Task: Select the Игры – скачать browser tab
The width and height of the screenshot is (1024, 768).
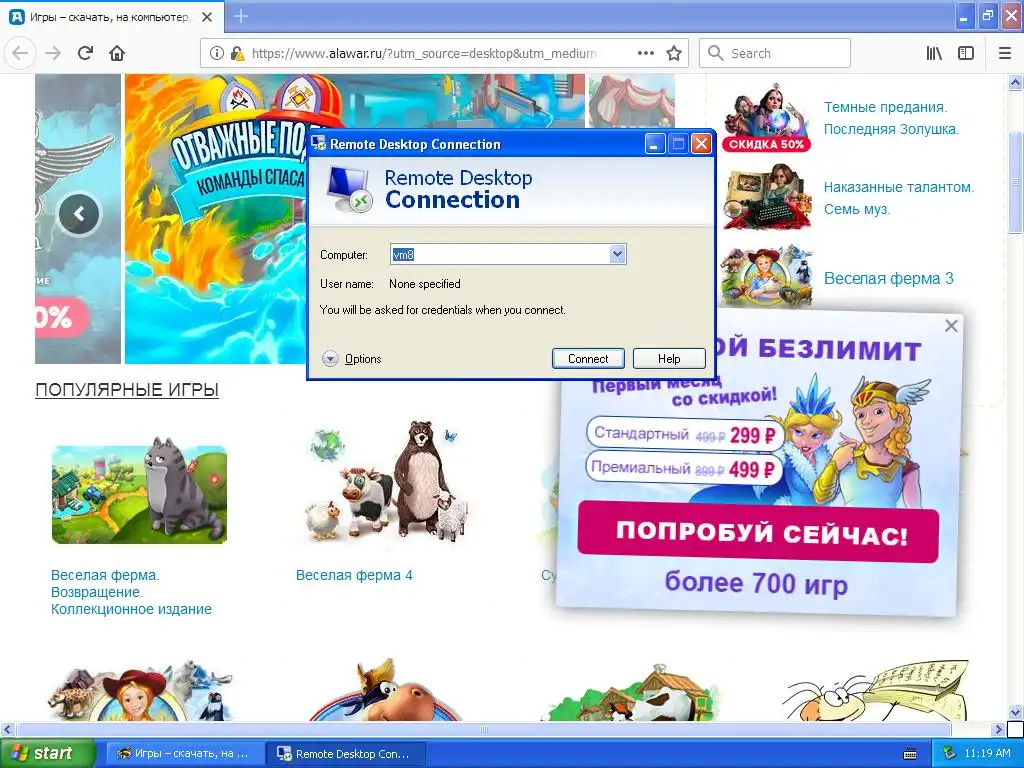Action: click(112, 17)
